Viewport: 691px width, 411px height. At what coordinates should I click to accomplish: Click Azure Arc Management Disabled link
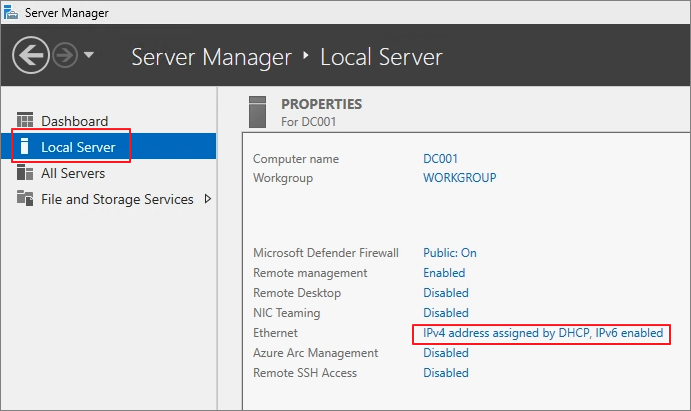coord(446,353)
